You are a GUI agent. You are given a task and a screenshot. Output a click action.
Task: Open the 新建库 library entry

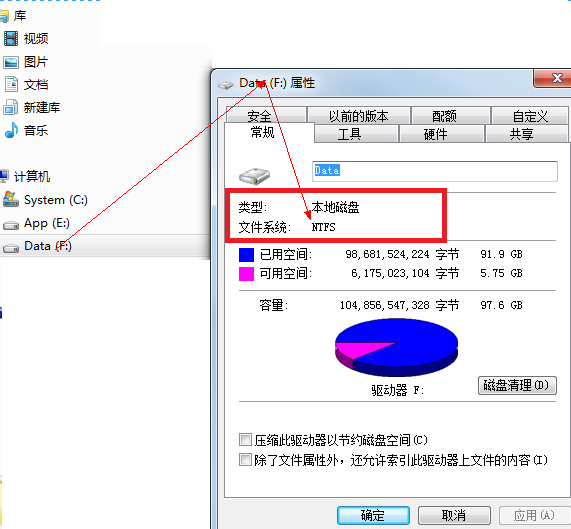coord(42,107)
